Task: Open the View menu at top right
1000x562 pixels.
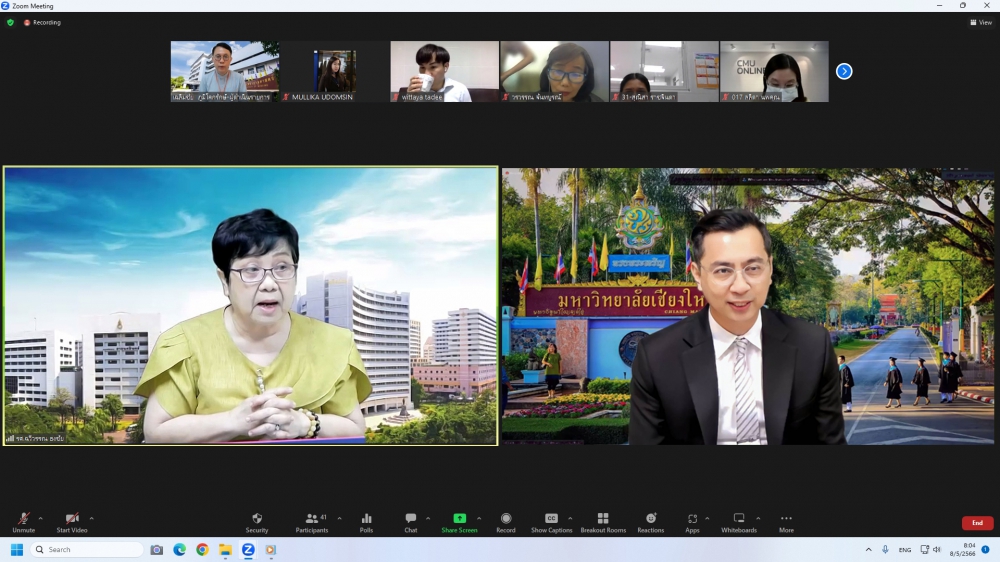Action: click(981, 22)
